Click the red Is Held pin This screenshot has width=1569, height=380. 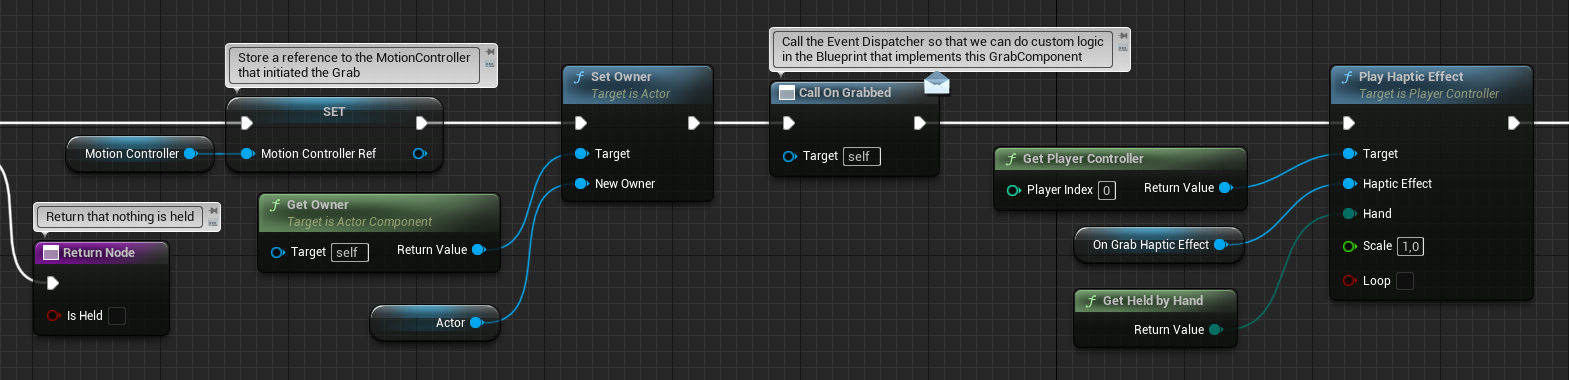(x=54, y=316)
